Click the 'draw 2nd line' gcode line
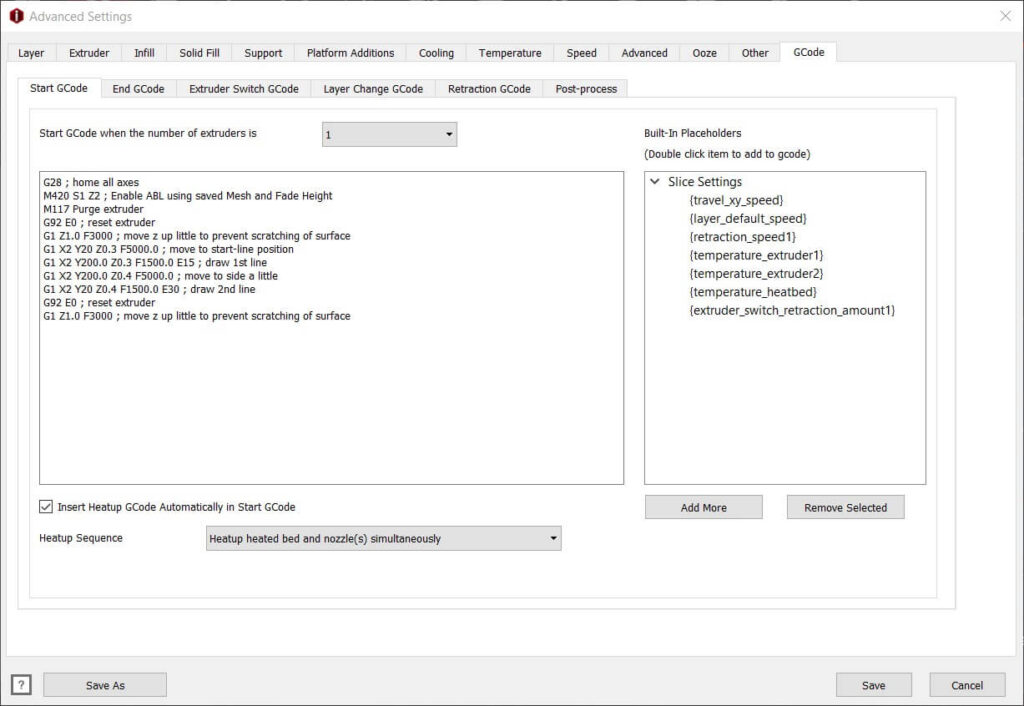1024x706 pixels. (150, 289)
